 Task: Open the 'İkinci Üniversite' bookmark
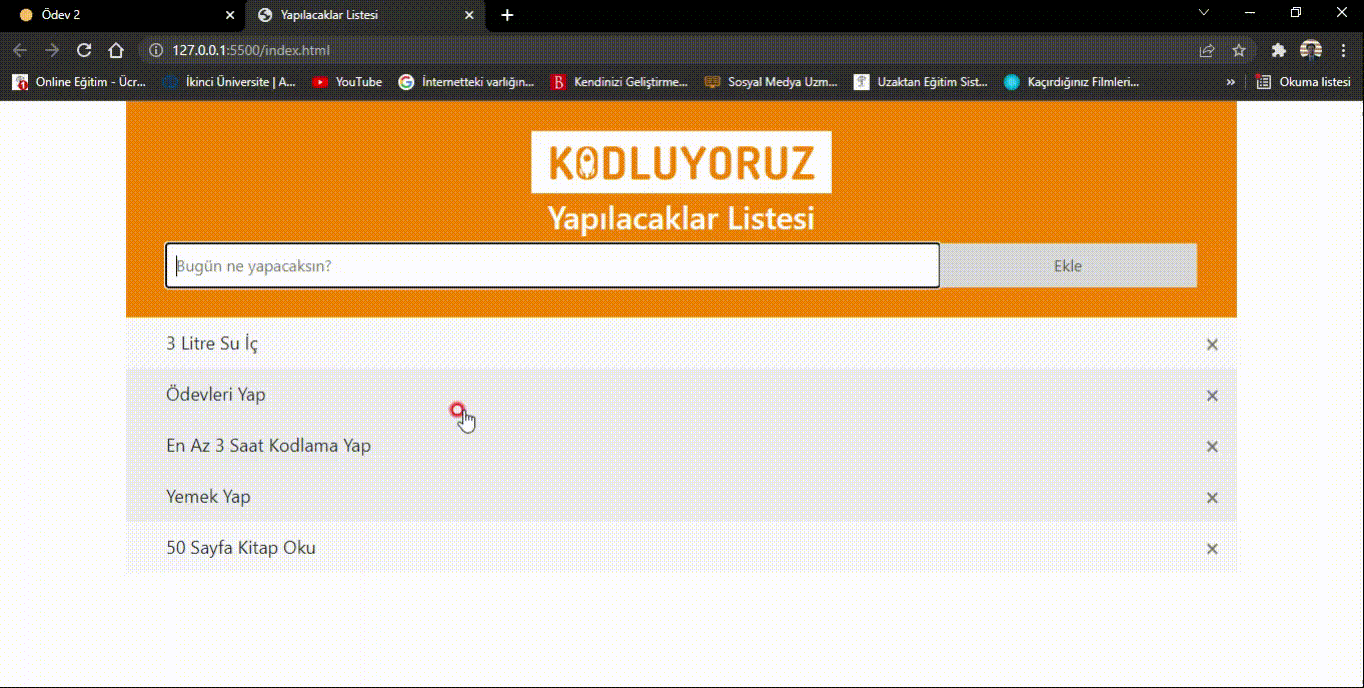(229, 82)
